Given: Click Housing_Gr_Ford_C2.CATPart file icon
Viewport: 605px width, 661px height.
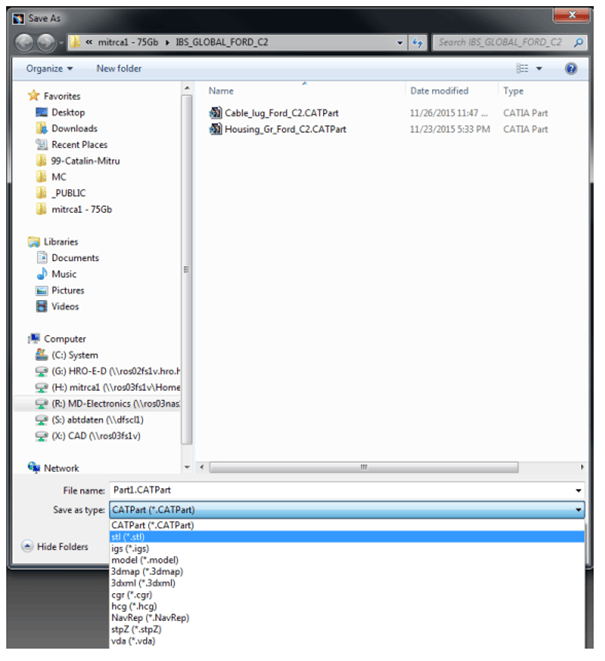Looking at the screenshot, I should tap(215, 129).
